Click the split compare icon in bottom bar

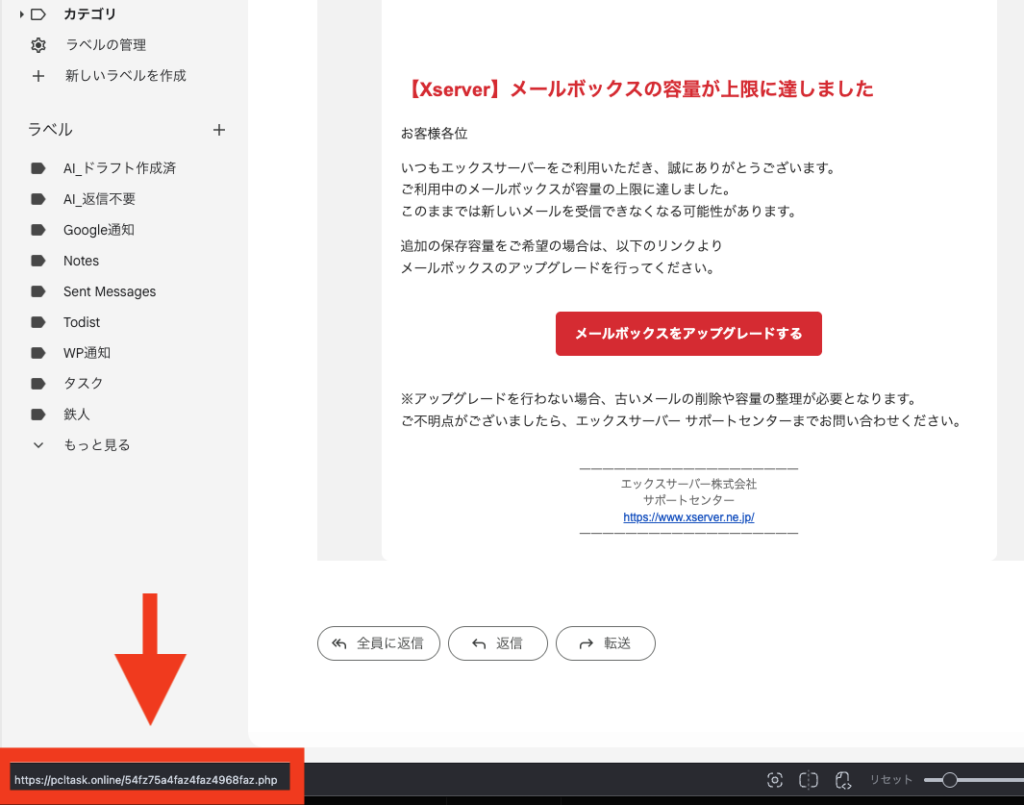coord(808,780)
